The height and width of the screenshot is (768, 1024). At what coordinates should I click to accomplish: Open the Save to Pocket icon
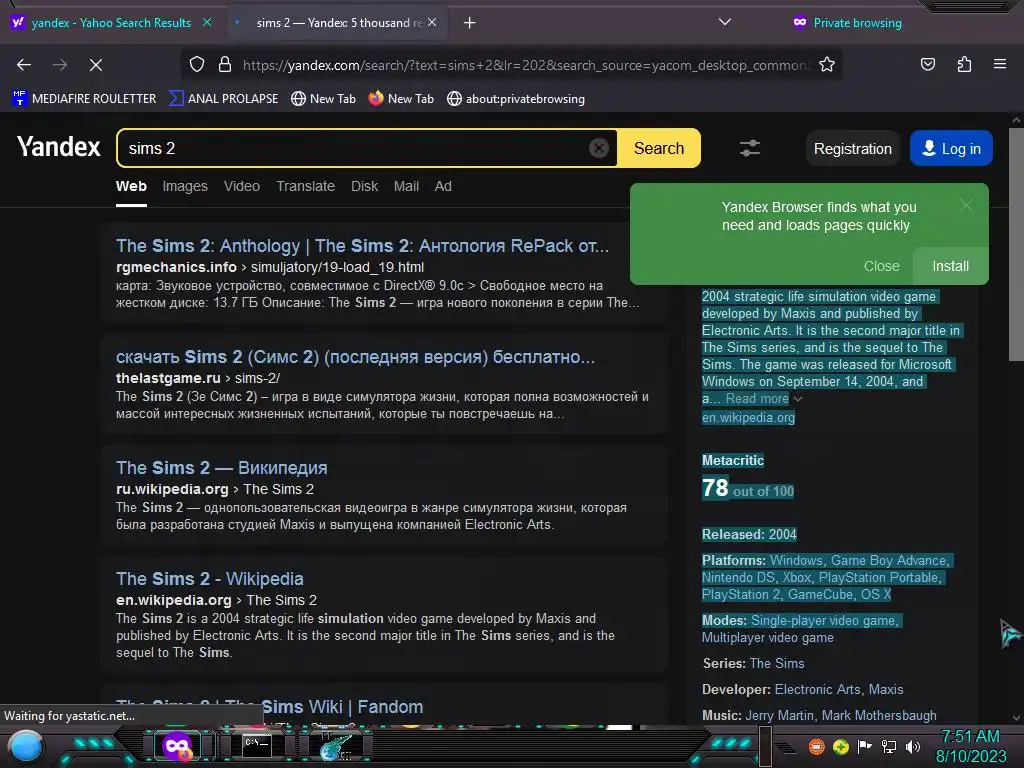(927, 64)
